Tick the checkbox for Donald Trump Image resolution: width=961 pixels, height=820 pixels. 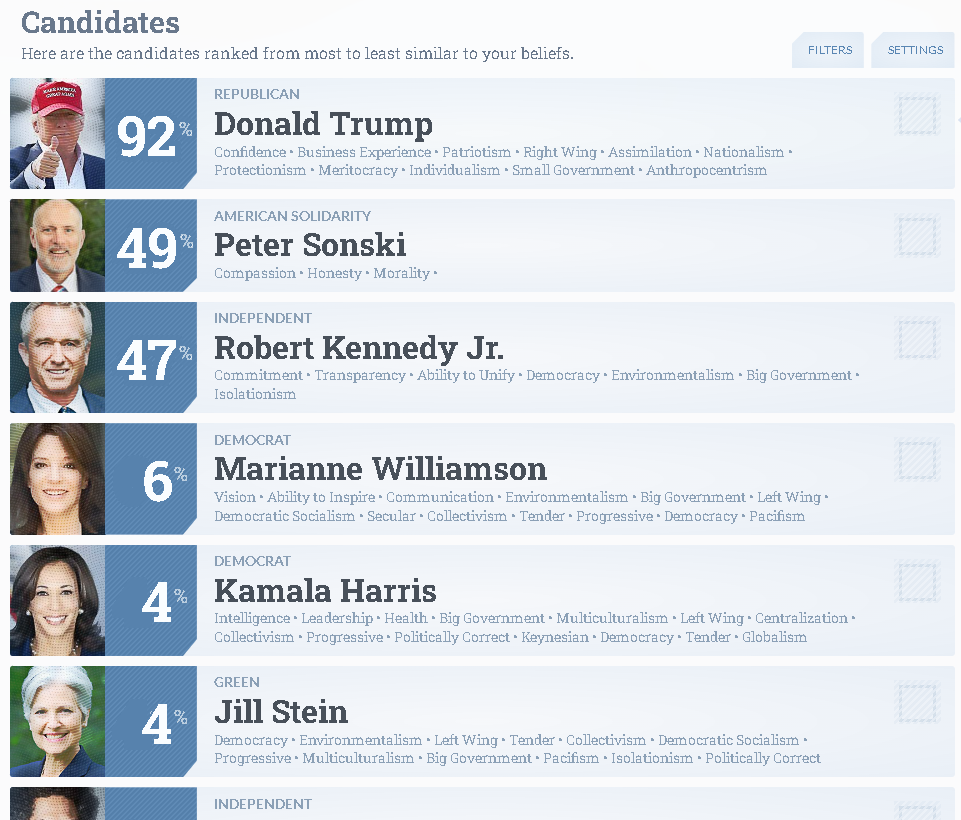coord(916,114)
